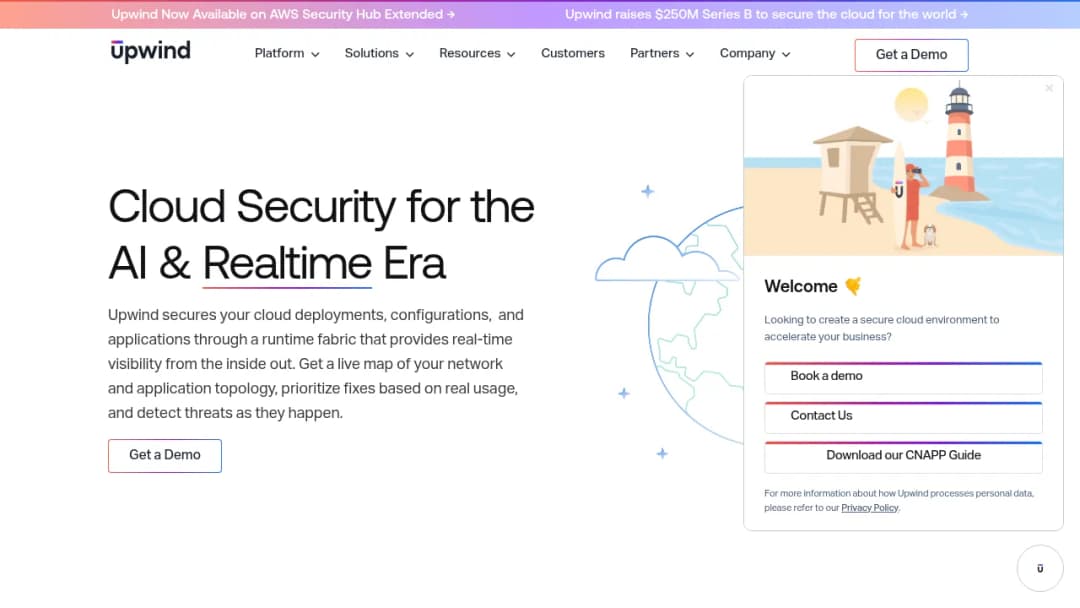The image size is (1080, 608).
Task: Open the Company menu
Action: 747,54
